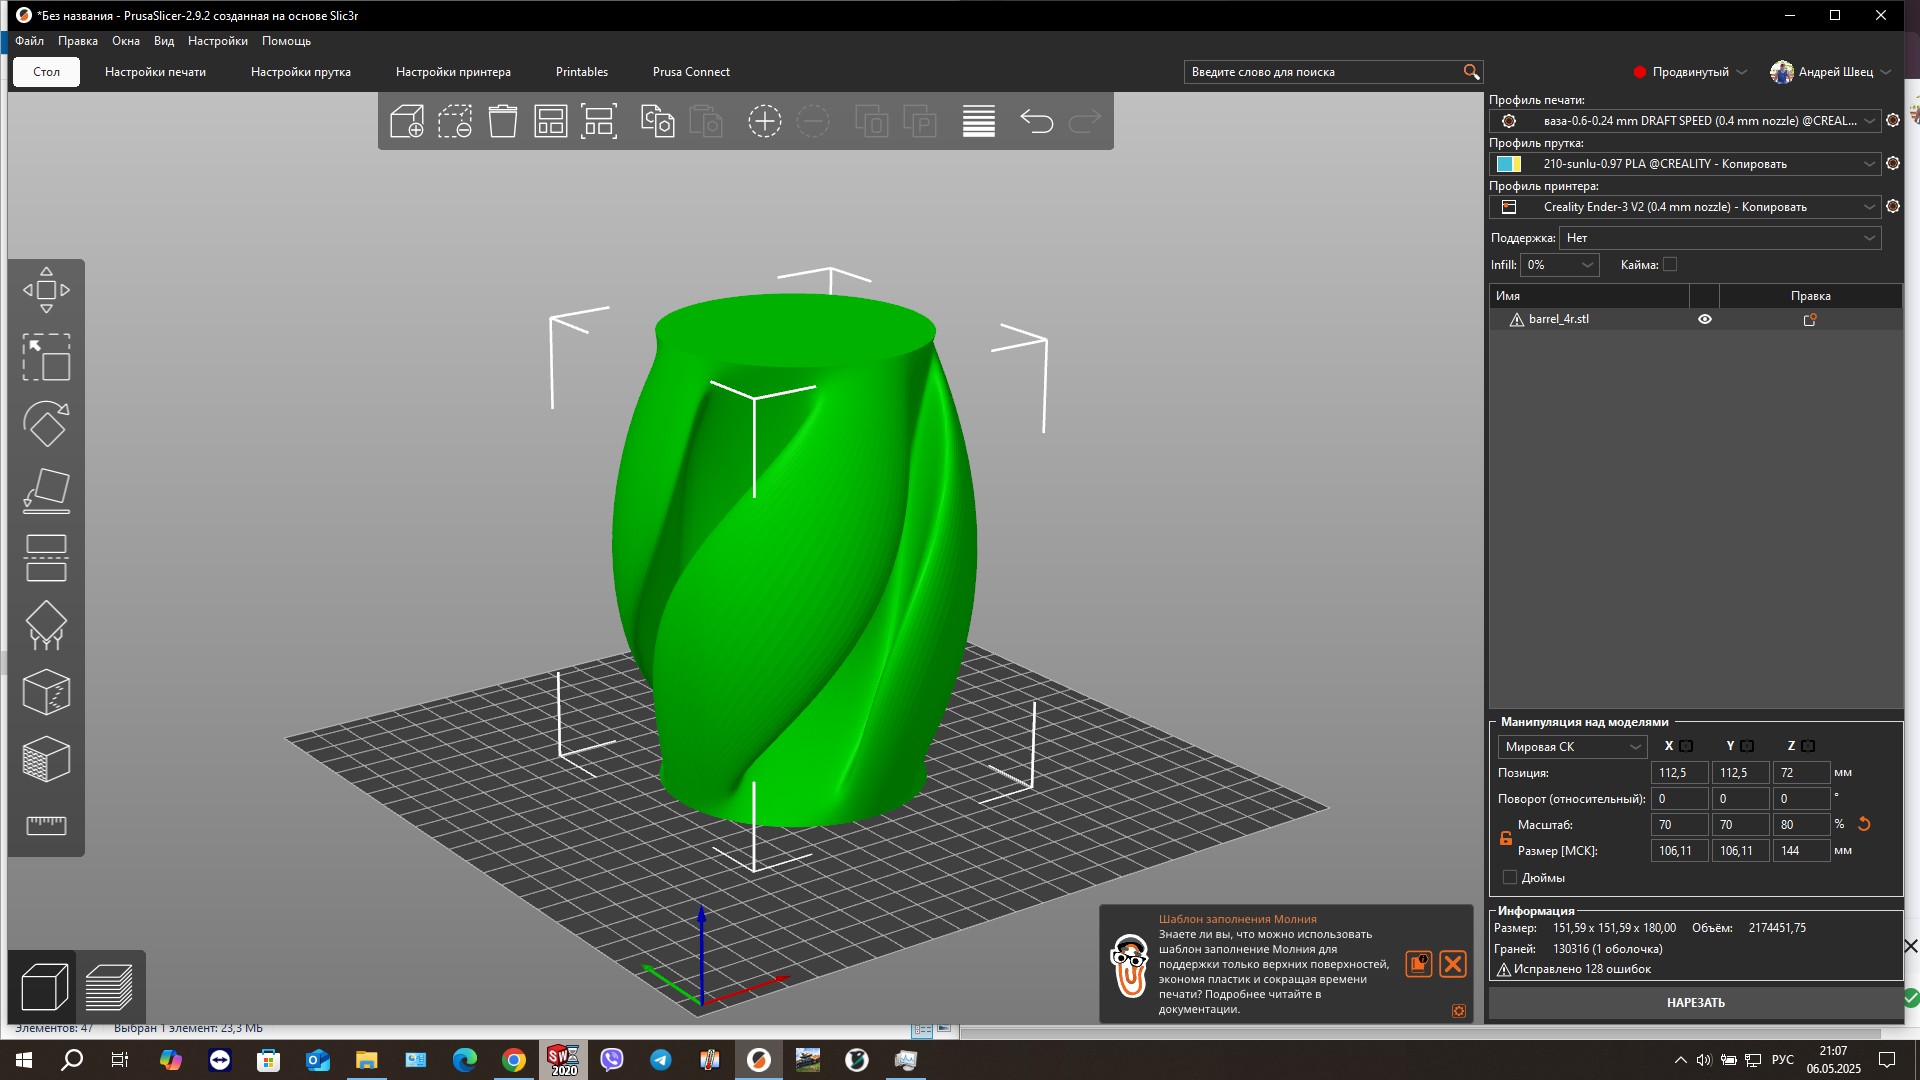The image size is (1920, 1080).
Task: Click the Delete trash bin icon
Action: [x=503, y=122]
